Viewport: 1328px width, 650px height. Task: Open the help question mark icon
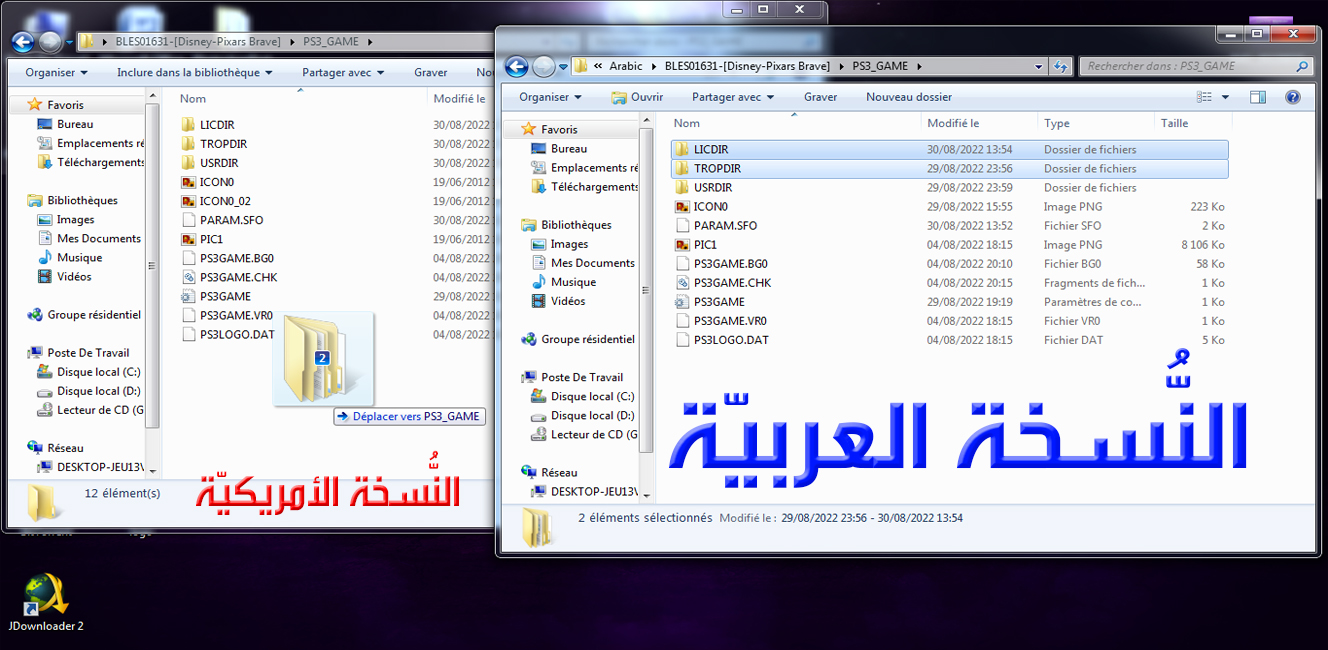1292,97
